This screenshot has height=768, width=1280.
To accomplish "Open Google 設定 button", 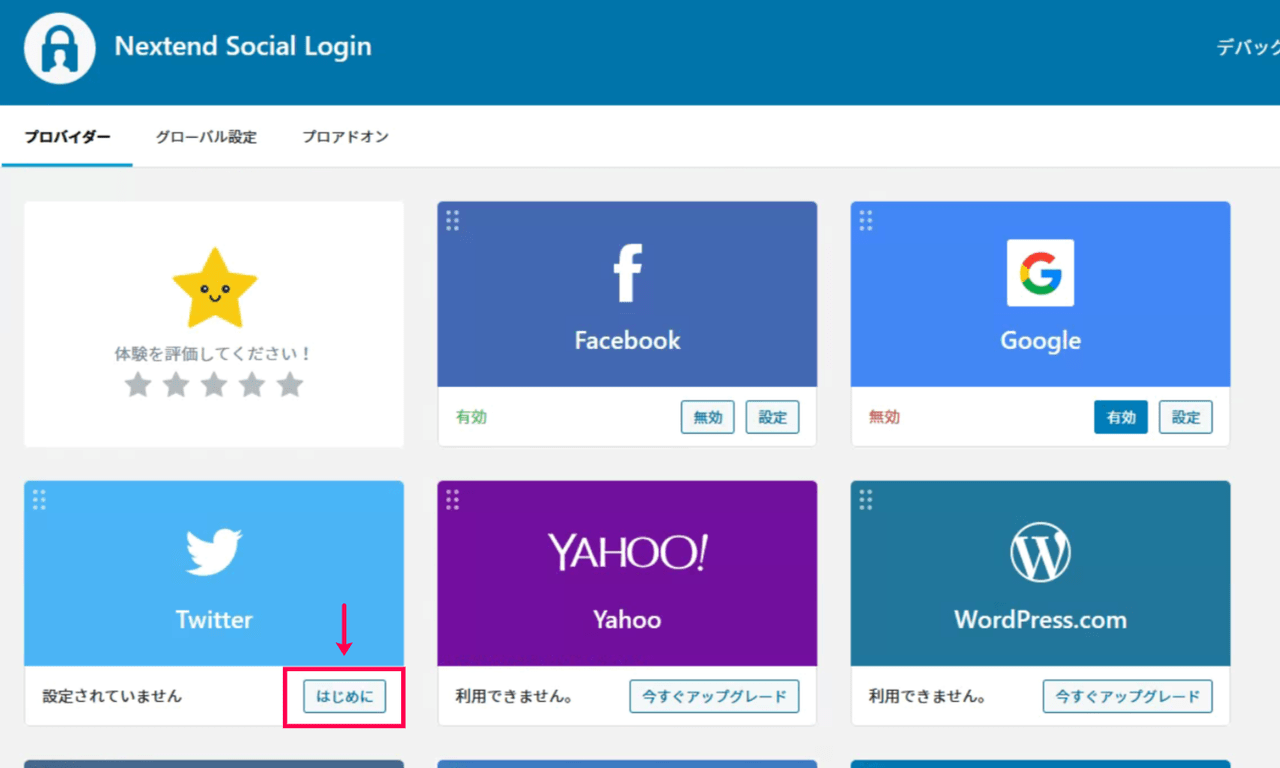I will 1186,417.
